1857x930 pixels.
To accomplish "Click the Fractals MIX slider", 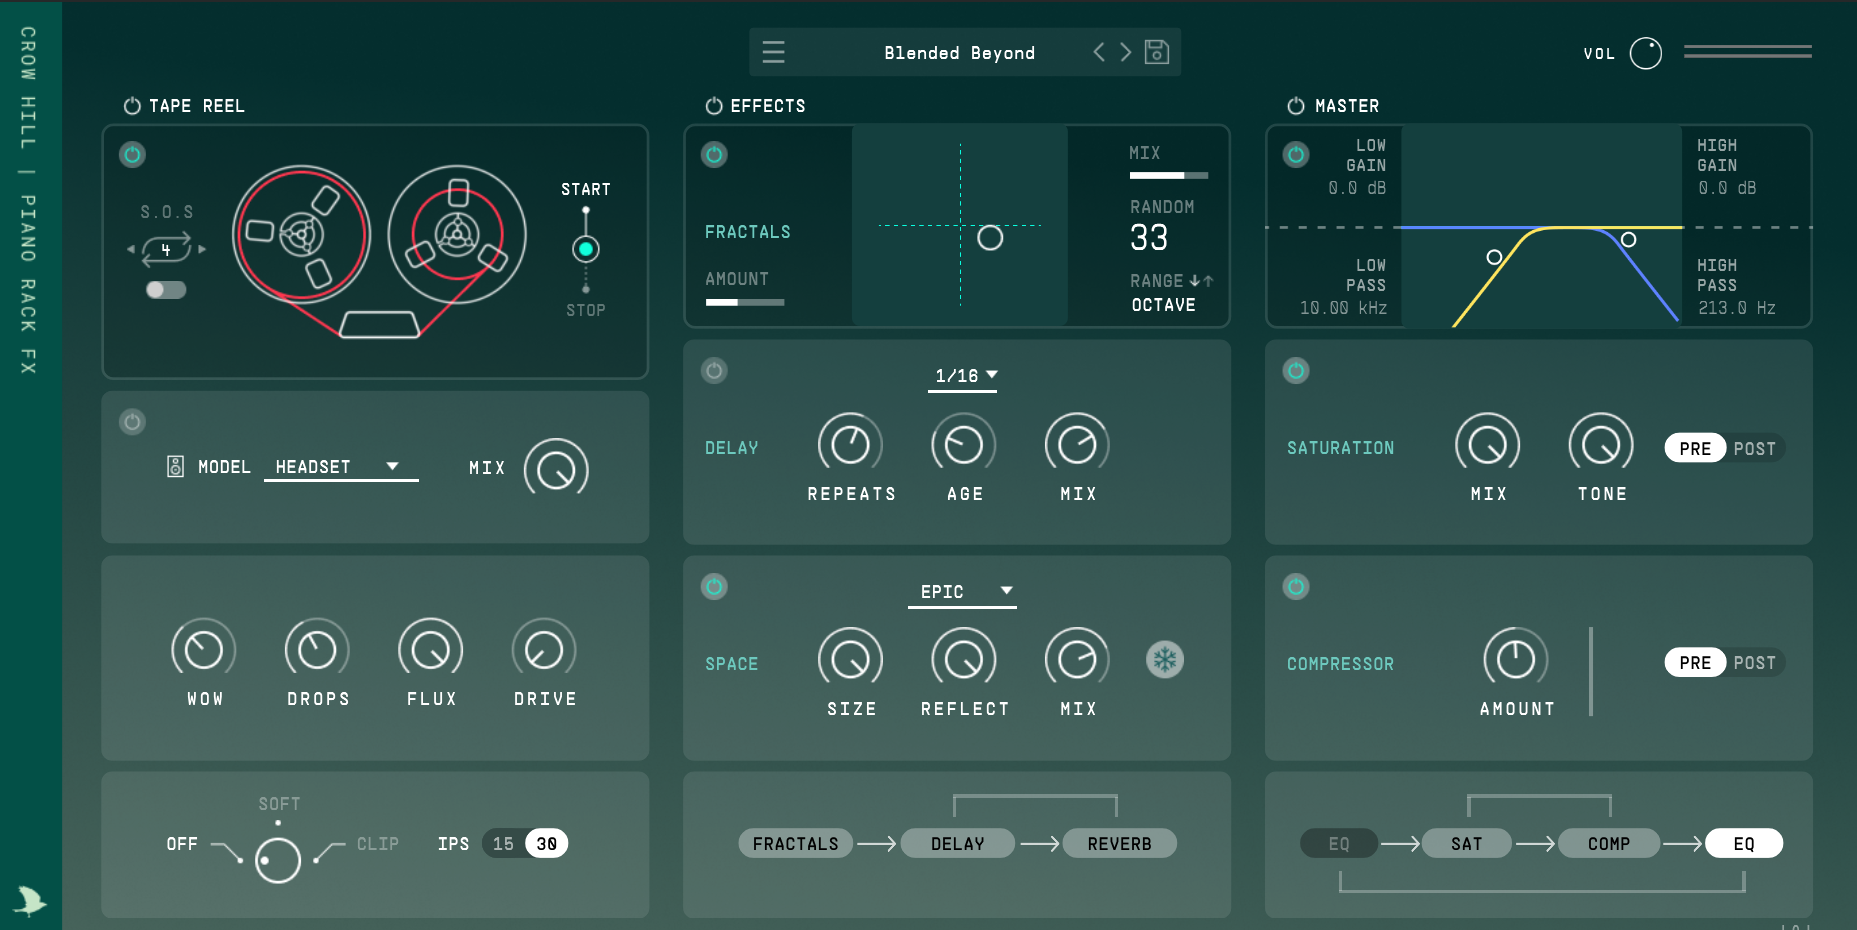I will tap(1168, 176).
